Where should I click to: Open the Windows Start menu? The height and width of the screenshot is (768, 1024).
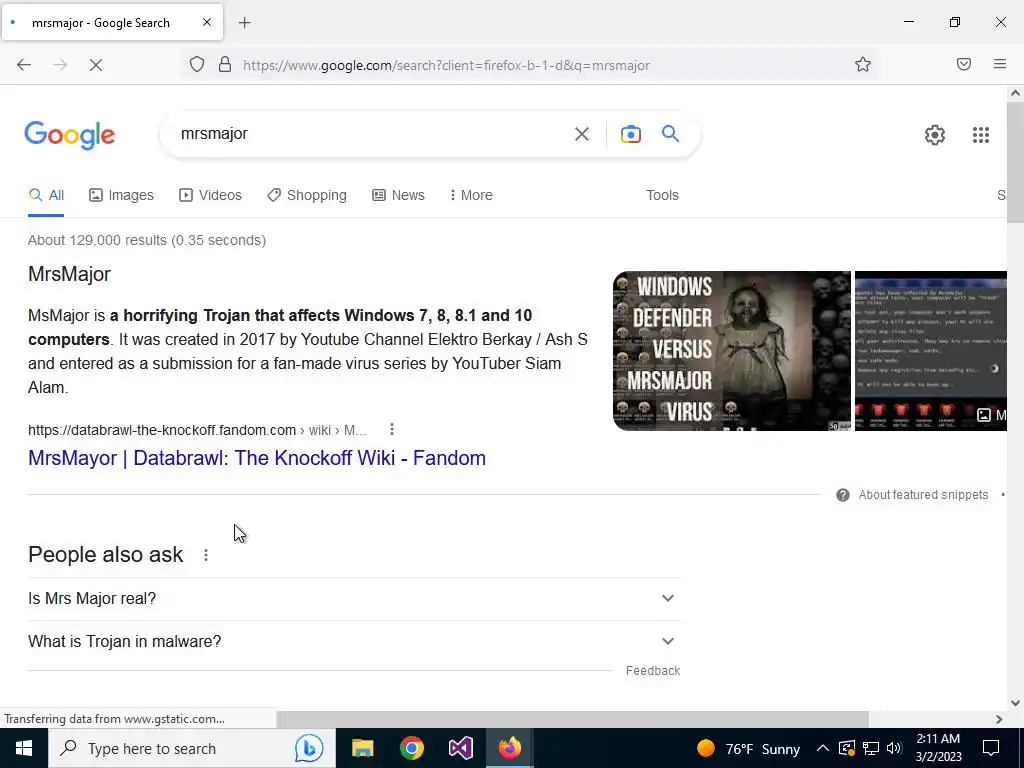tap(24, 748)
